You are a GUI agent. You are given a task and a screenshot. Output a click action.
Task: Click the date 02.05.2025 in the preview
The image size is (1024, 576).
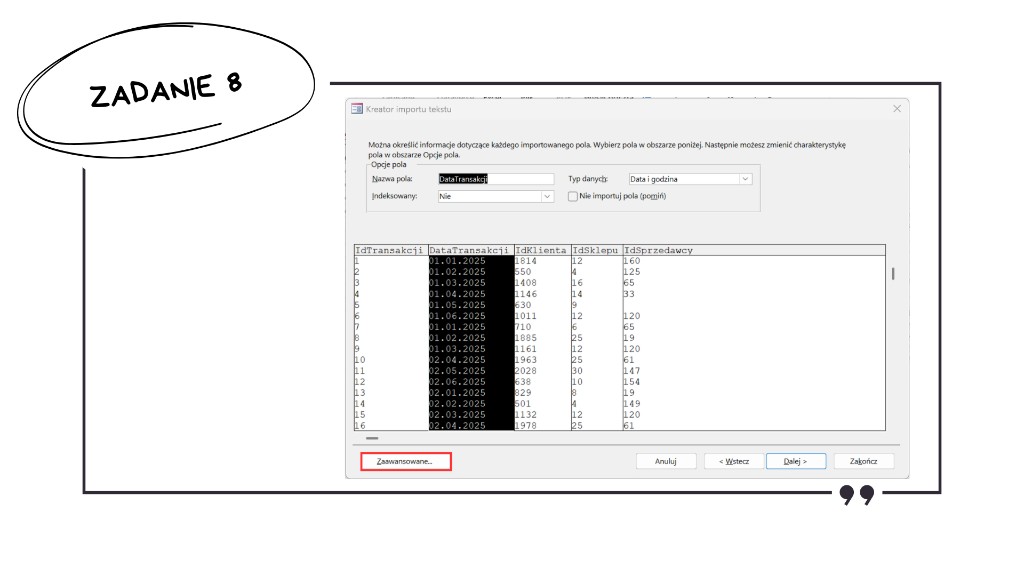(457, 371)
